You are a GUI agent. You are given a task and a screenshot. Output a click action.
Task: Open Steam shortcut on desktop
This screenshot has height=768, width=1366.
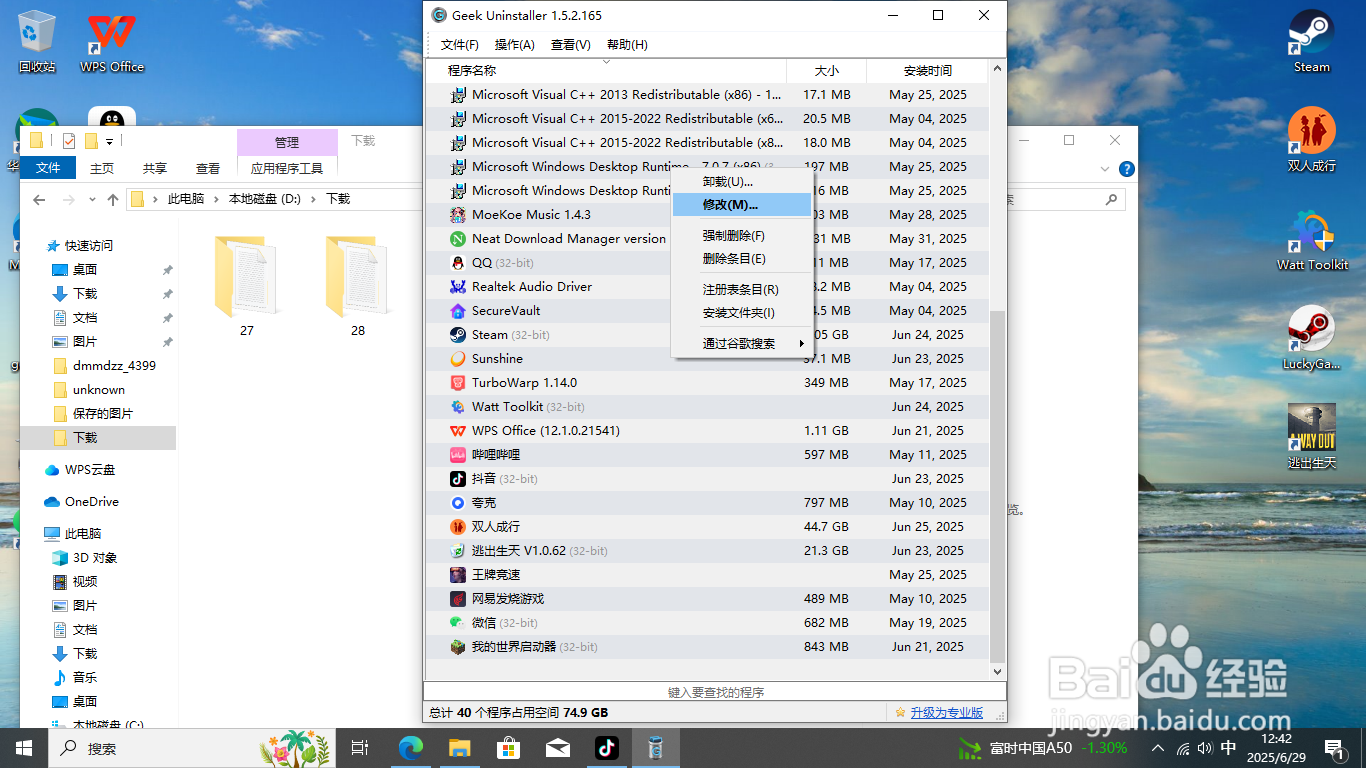pos(1311,42)
